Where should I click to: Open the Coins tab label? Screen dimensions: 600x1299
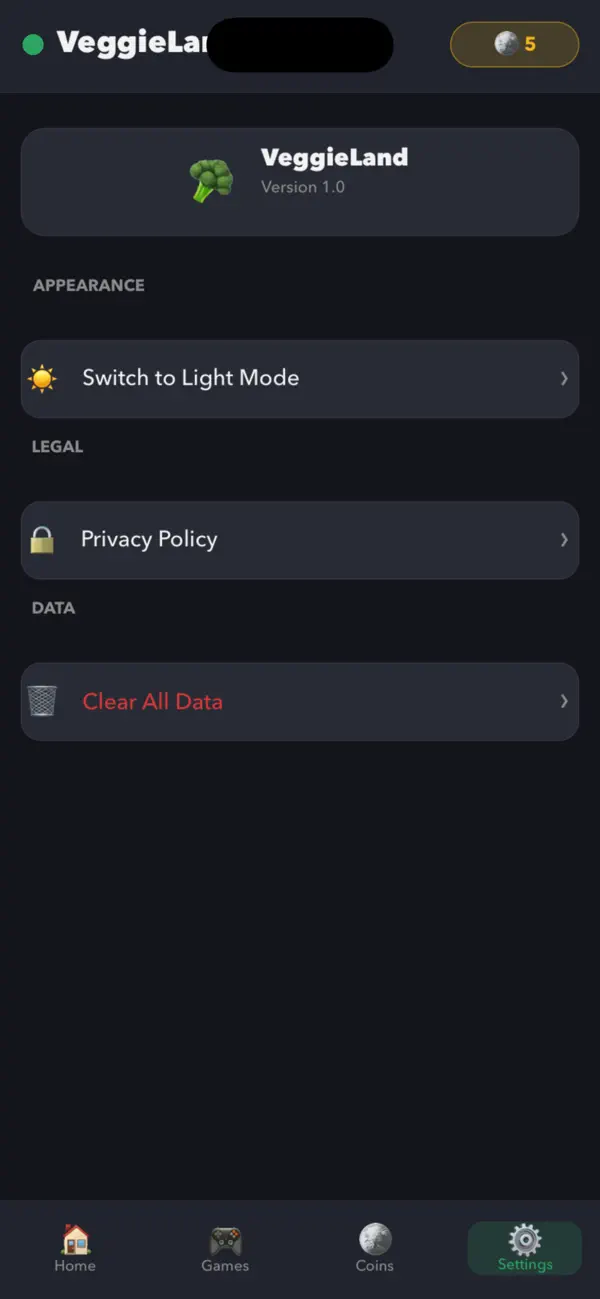tap(375, 1266)
